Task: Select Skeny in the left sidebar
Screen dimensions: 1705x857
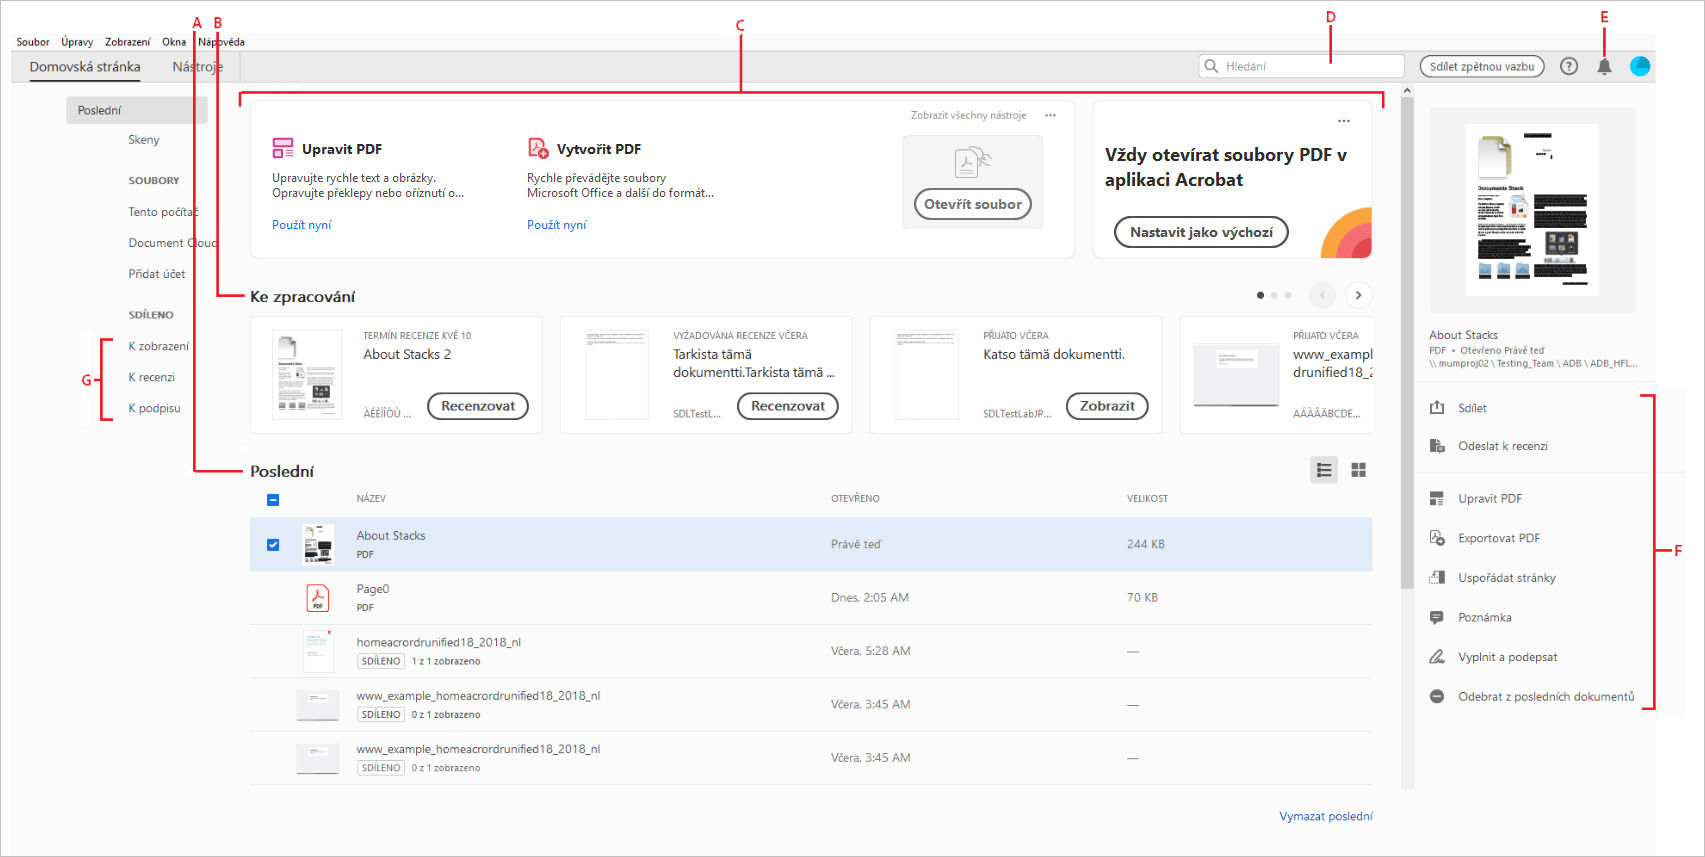Action: click(144, 140)
